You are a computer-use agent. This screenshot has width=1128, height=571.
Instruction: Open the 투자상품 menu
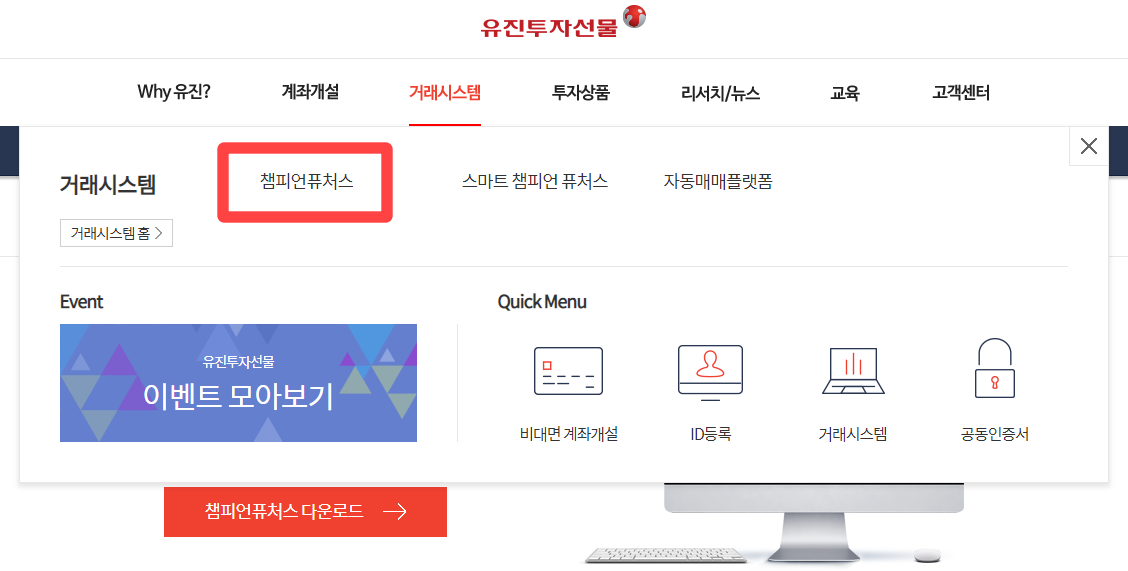pyautogui.click(x=581, y=92)
